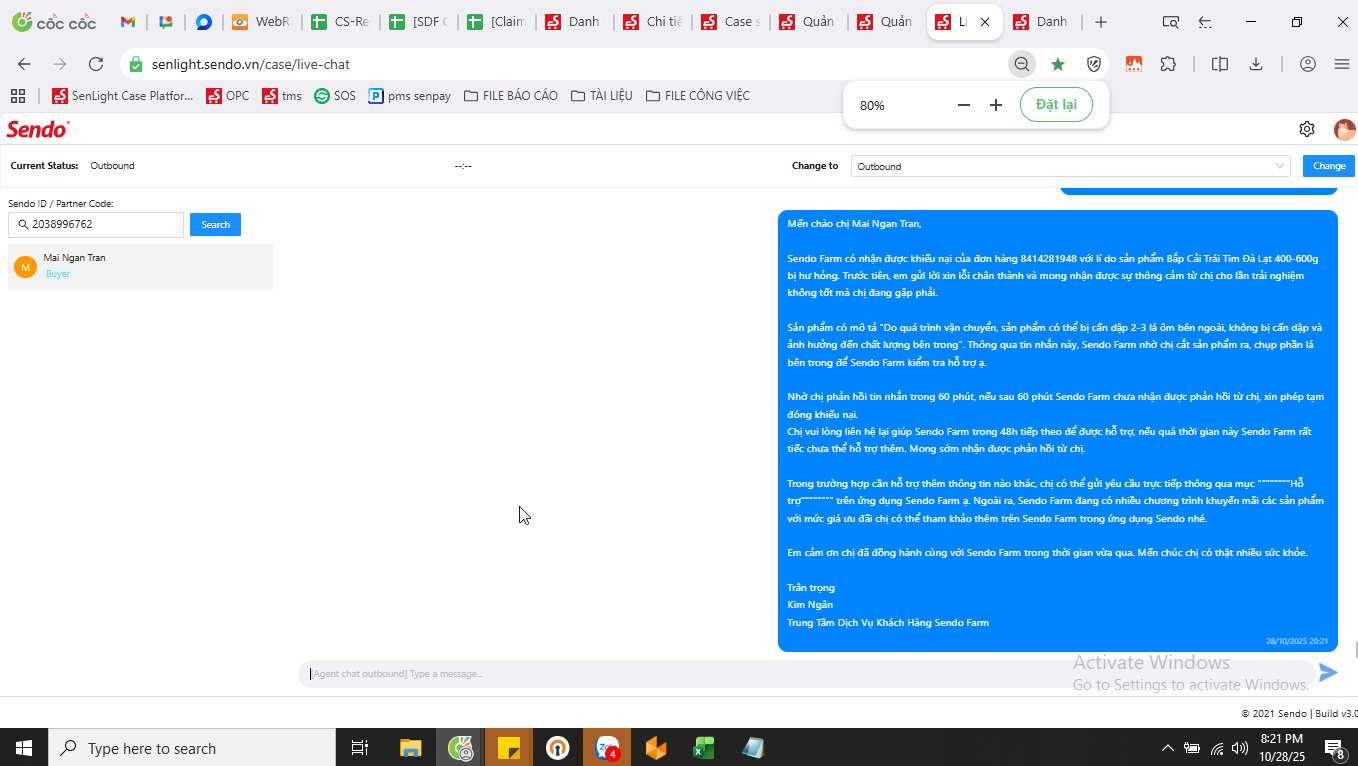Open the SenLight Case Platform bookmark
This screenshot has height=766, width=1358.
click(x=123, y=96)
